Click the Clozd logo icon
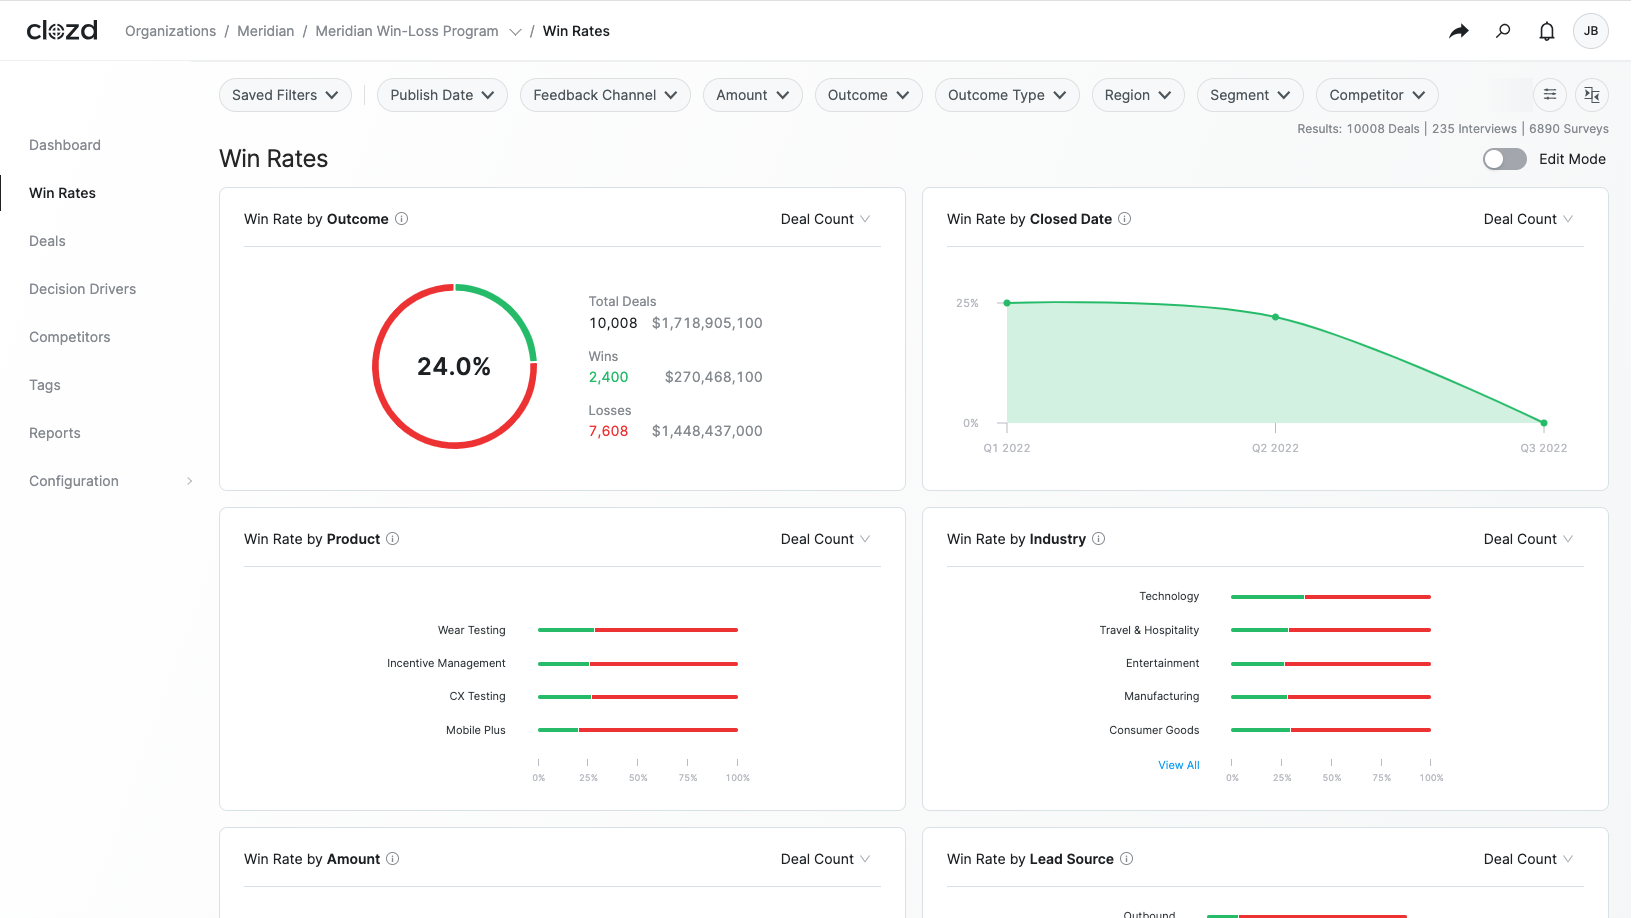This screenshot has width=1632, height=918. pos(62,31)
